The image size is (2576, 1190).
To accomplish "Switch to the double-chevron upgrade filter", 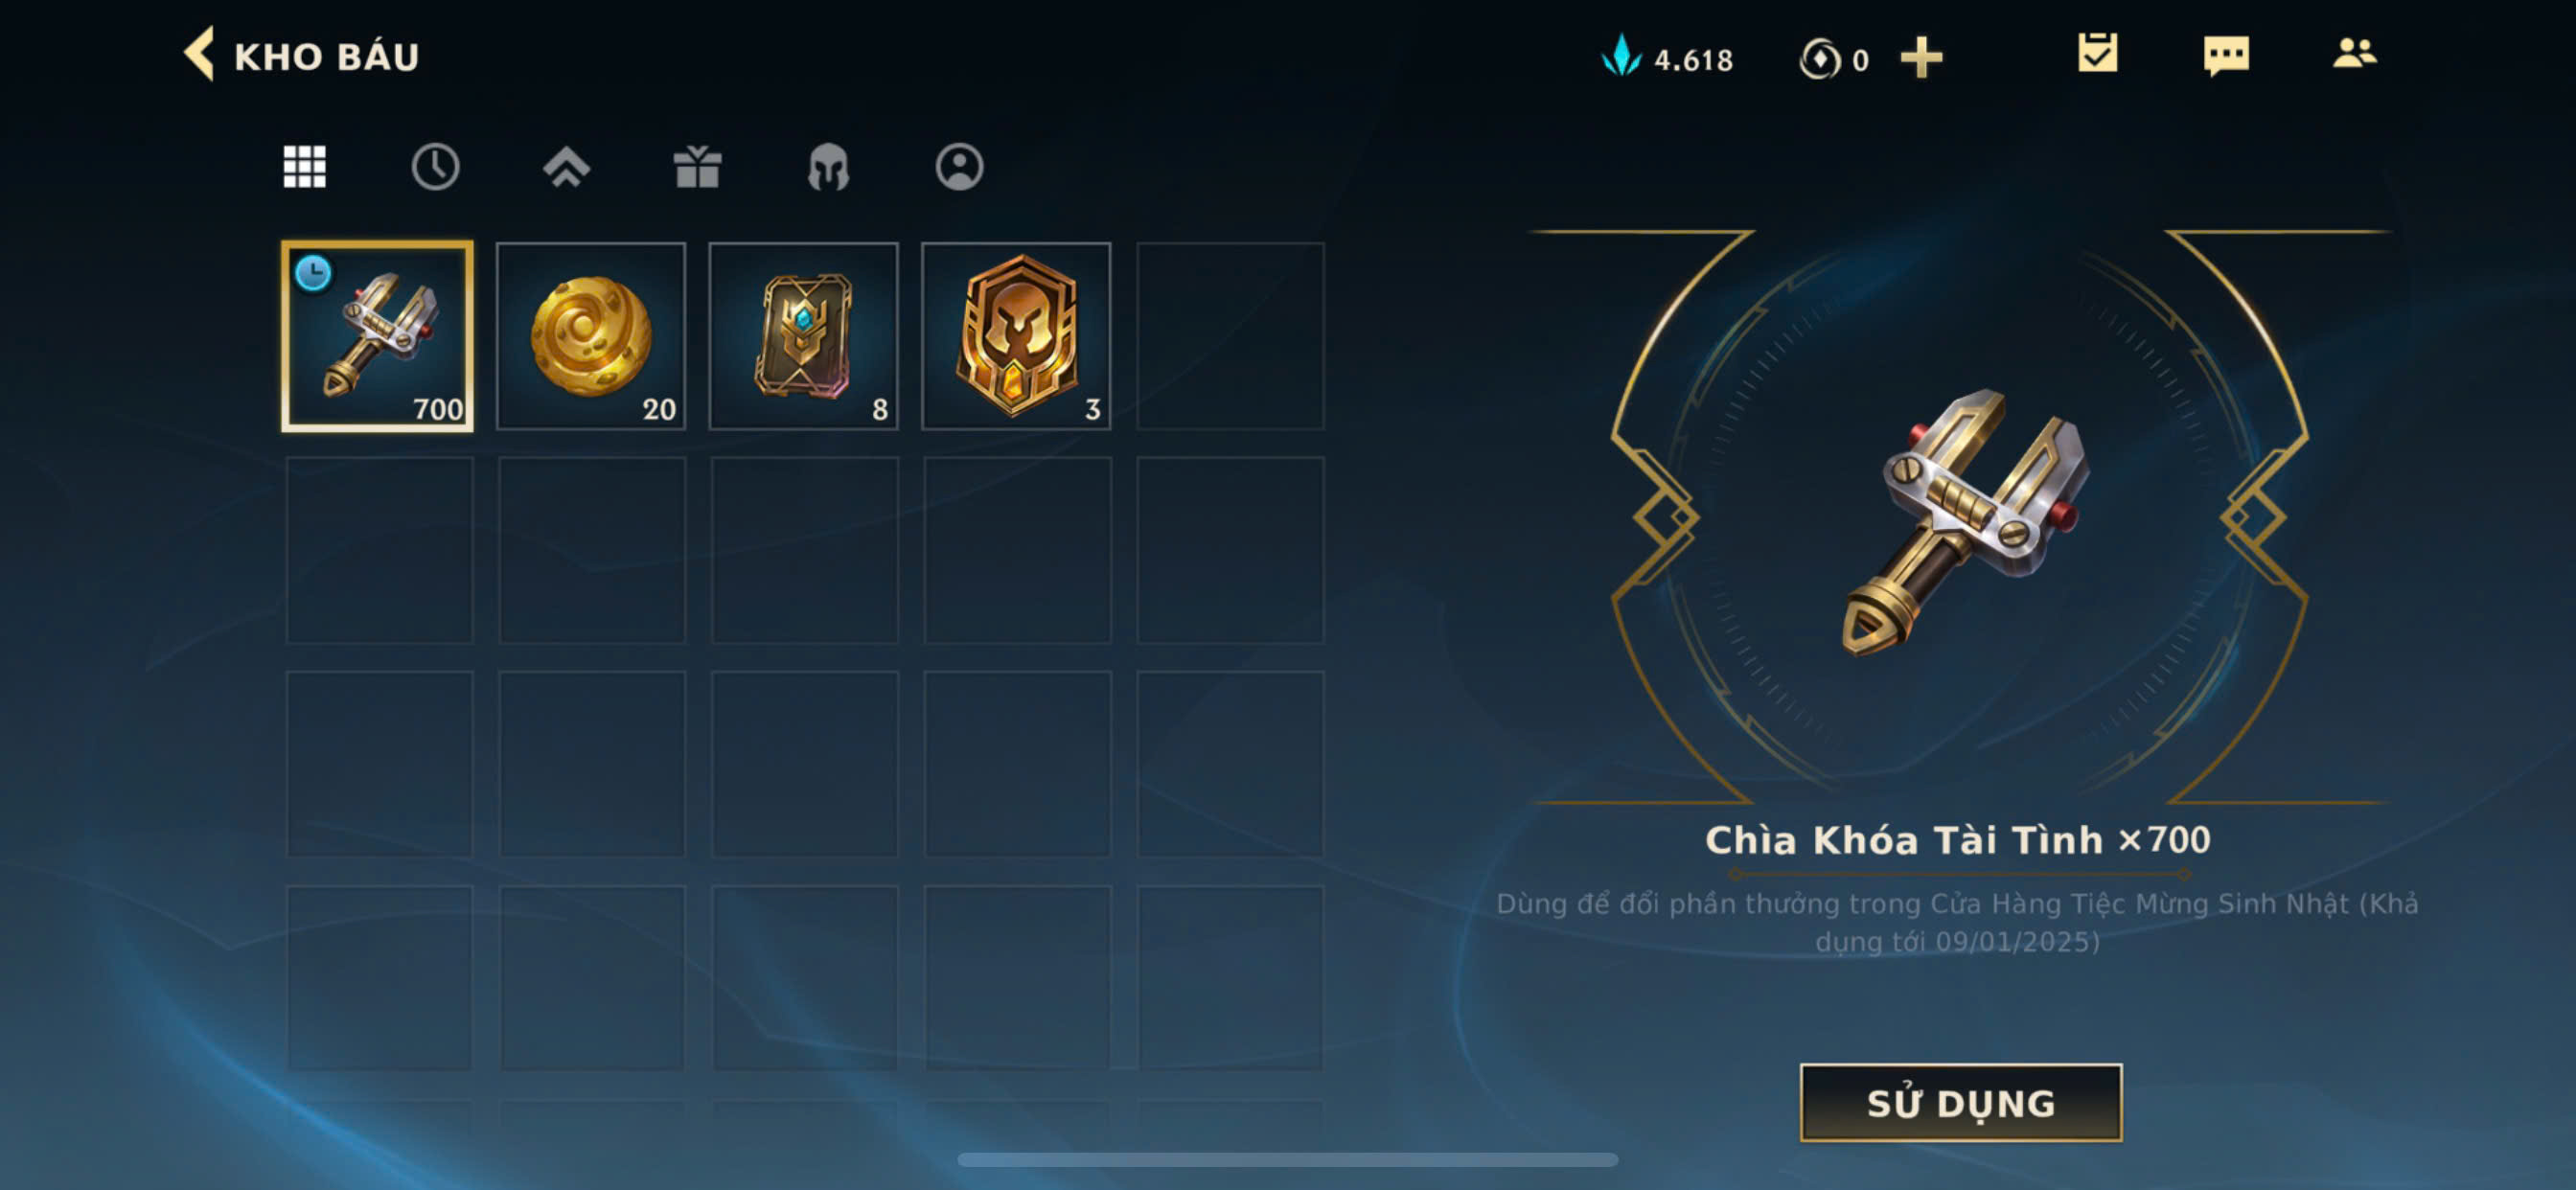I will point(566,167).
